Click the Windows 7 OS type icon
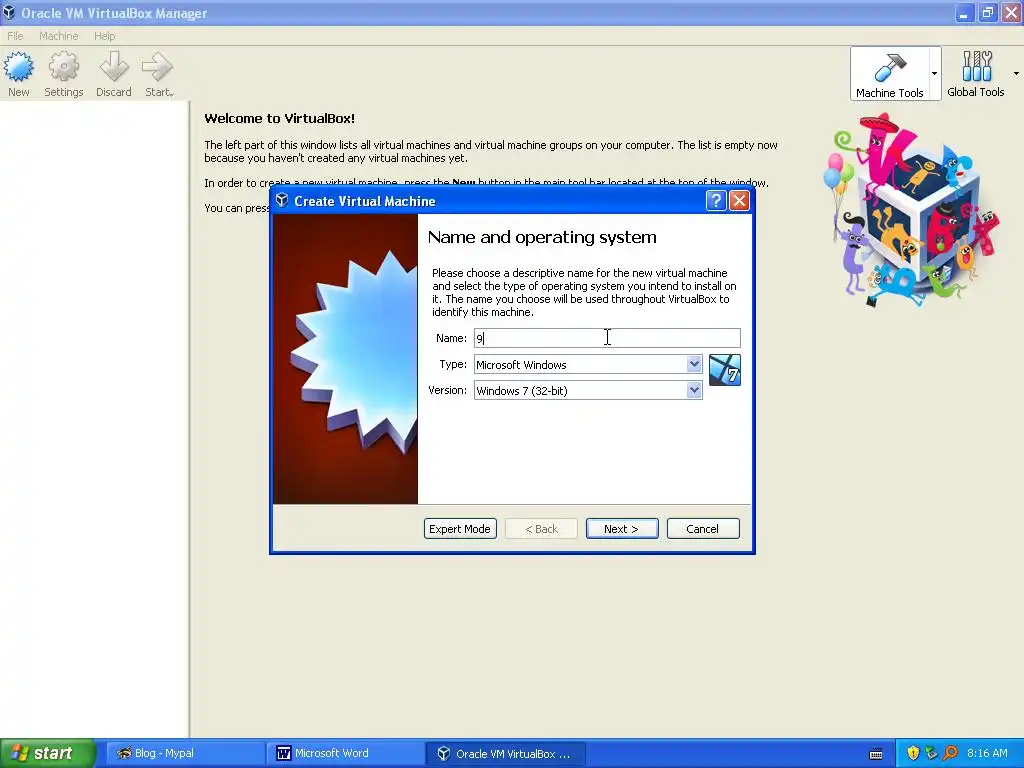 coord(724,370)
